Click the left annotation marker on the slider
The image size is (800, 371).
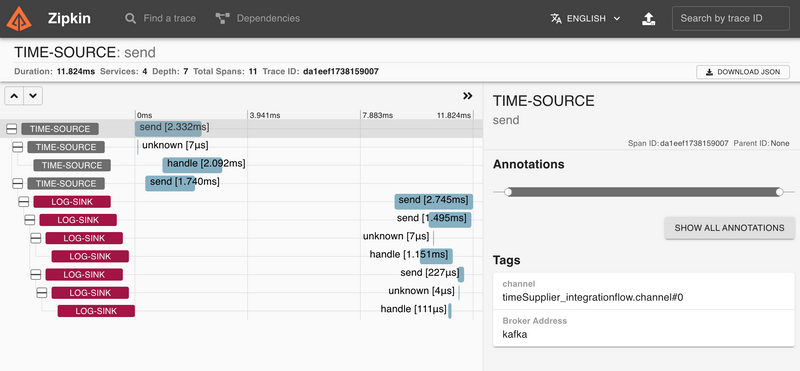coord(508,192)
